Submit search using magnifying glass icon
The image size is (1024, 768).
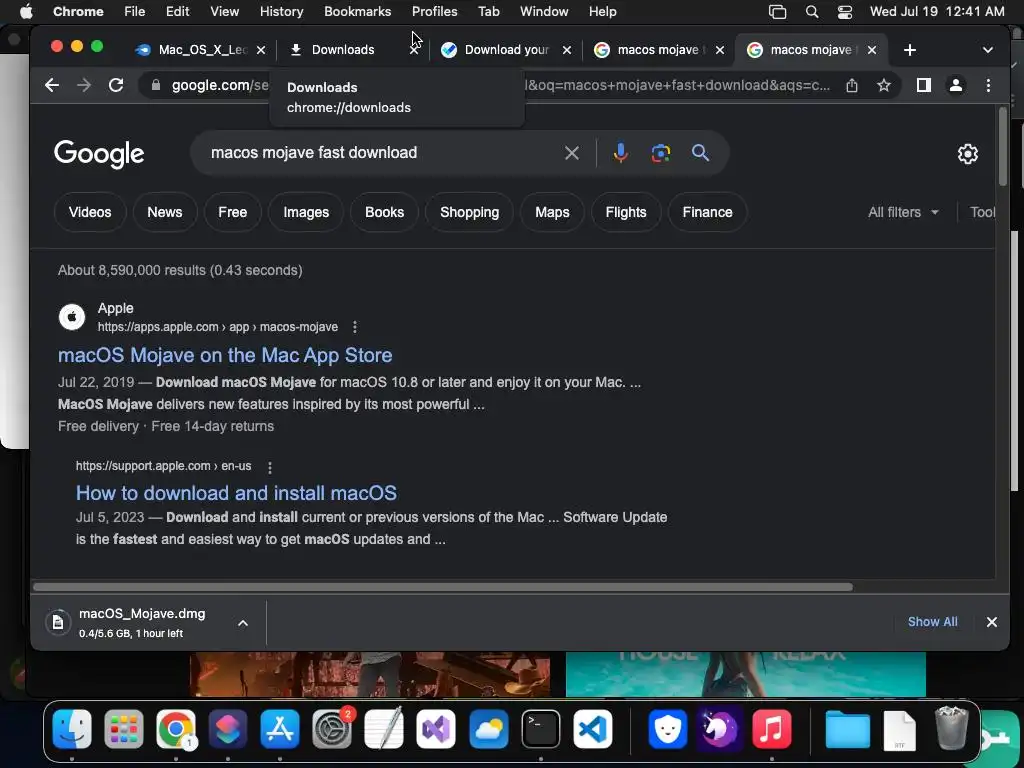[700, 153]
